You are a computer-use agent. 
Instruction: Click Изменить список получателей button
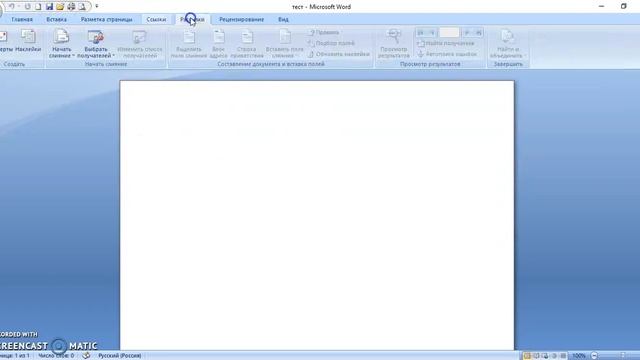click(140, 44)
